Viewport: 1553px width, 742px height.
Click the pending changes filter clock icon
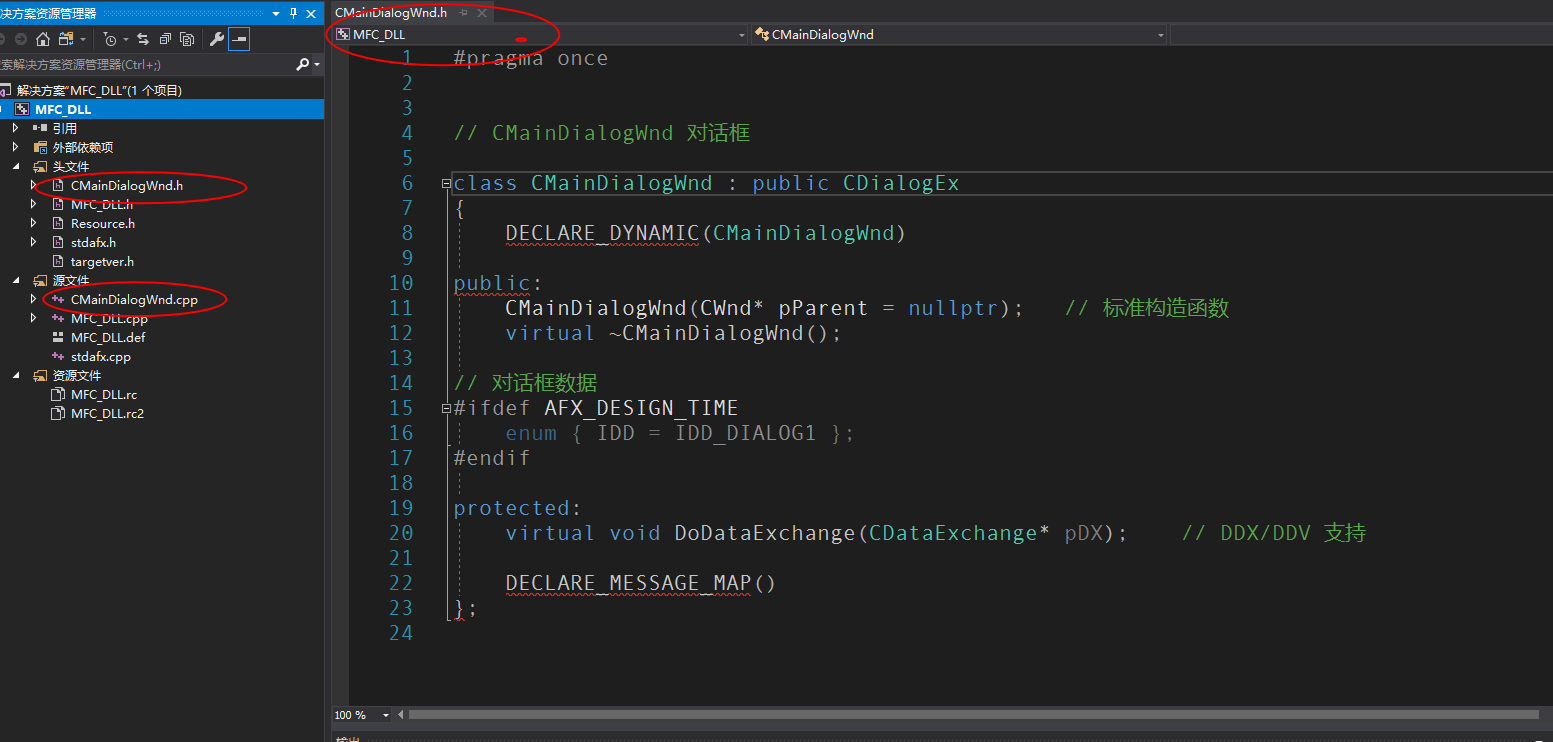coord(110,39)
